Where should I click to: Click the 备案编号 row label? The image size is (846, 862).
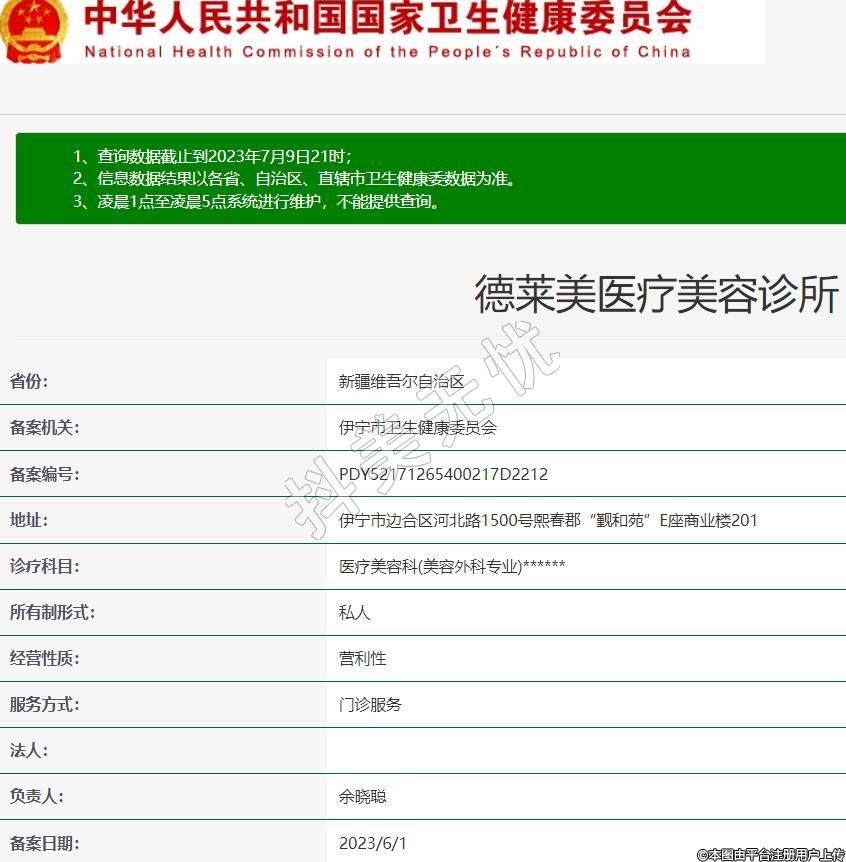coord(45,474)
